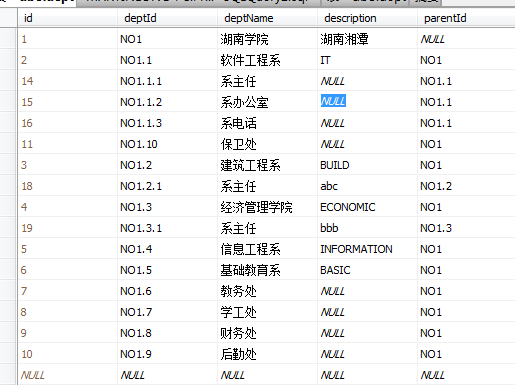The width and height of the screenshot is (515, 390).
Task: Select the id cell with value 19
Action: click(68, 228)
